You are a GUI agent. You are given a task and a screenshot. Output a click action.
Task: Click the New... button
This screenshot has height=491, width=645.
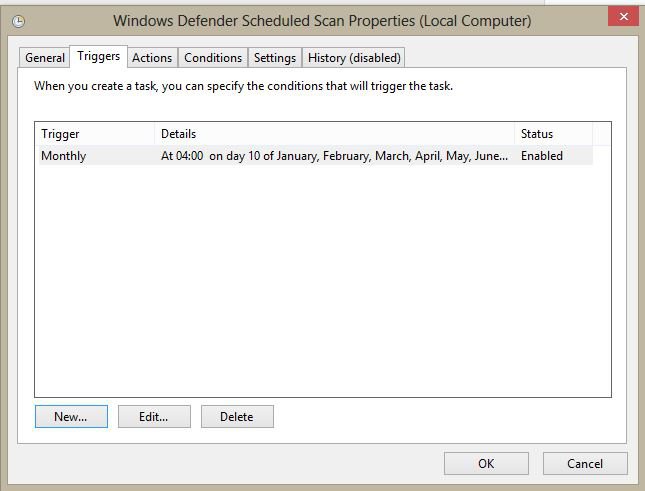71,417
